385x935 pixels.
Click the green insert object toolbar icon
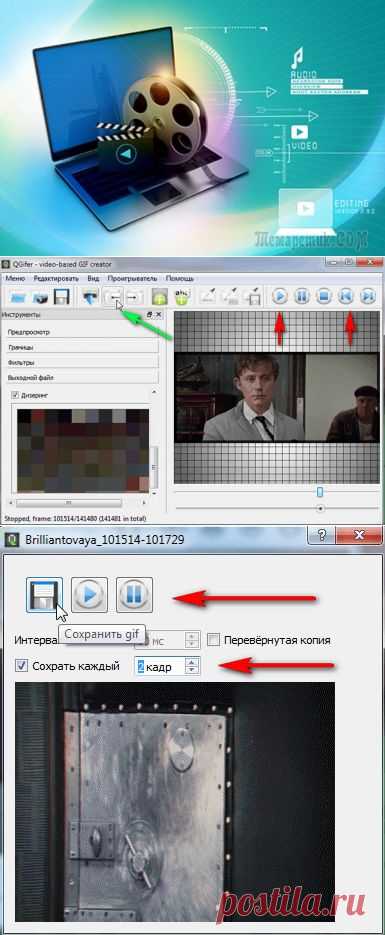click(159, 296)
